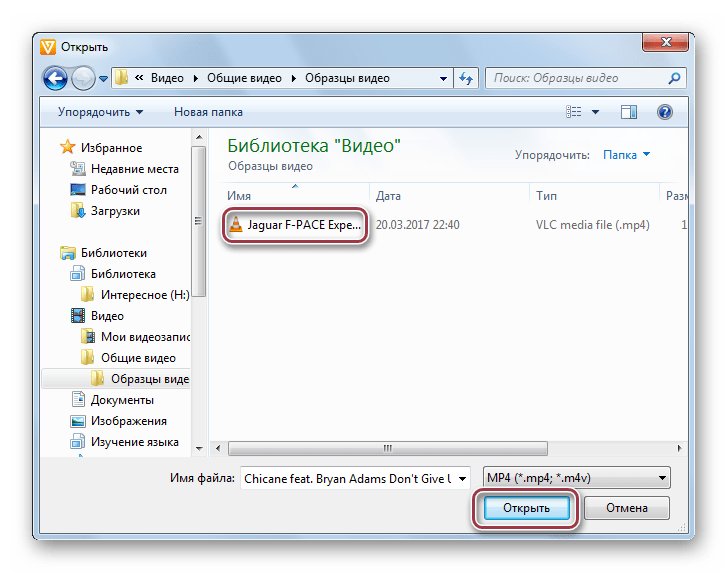The height and width of the screenshot is (573, 728).
Task: Open the Мои видеозаписи folder
Action: (x=135, y=337)
